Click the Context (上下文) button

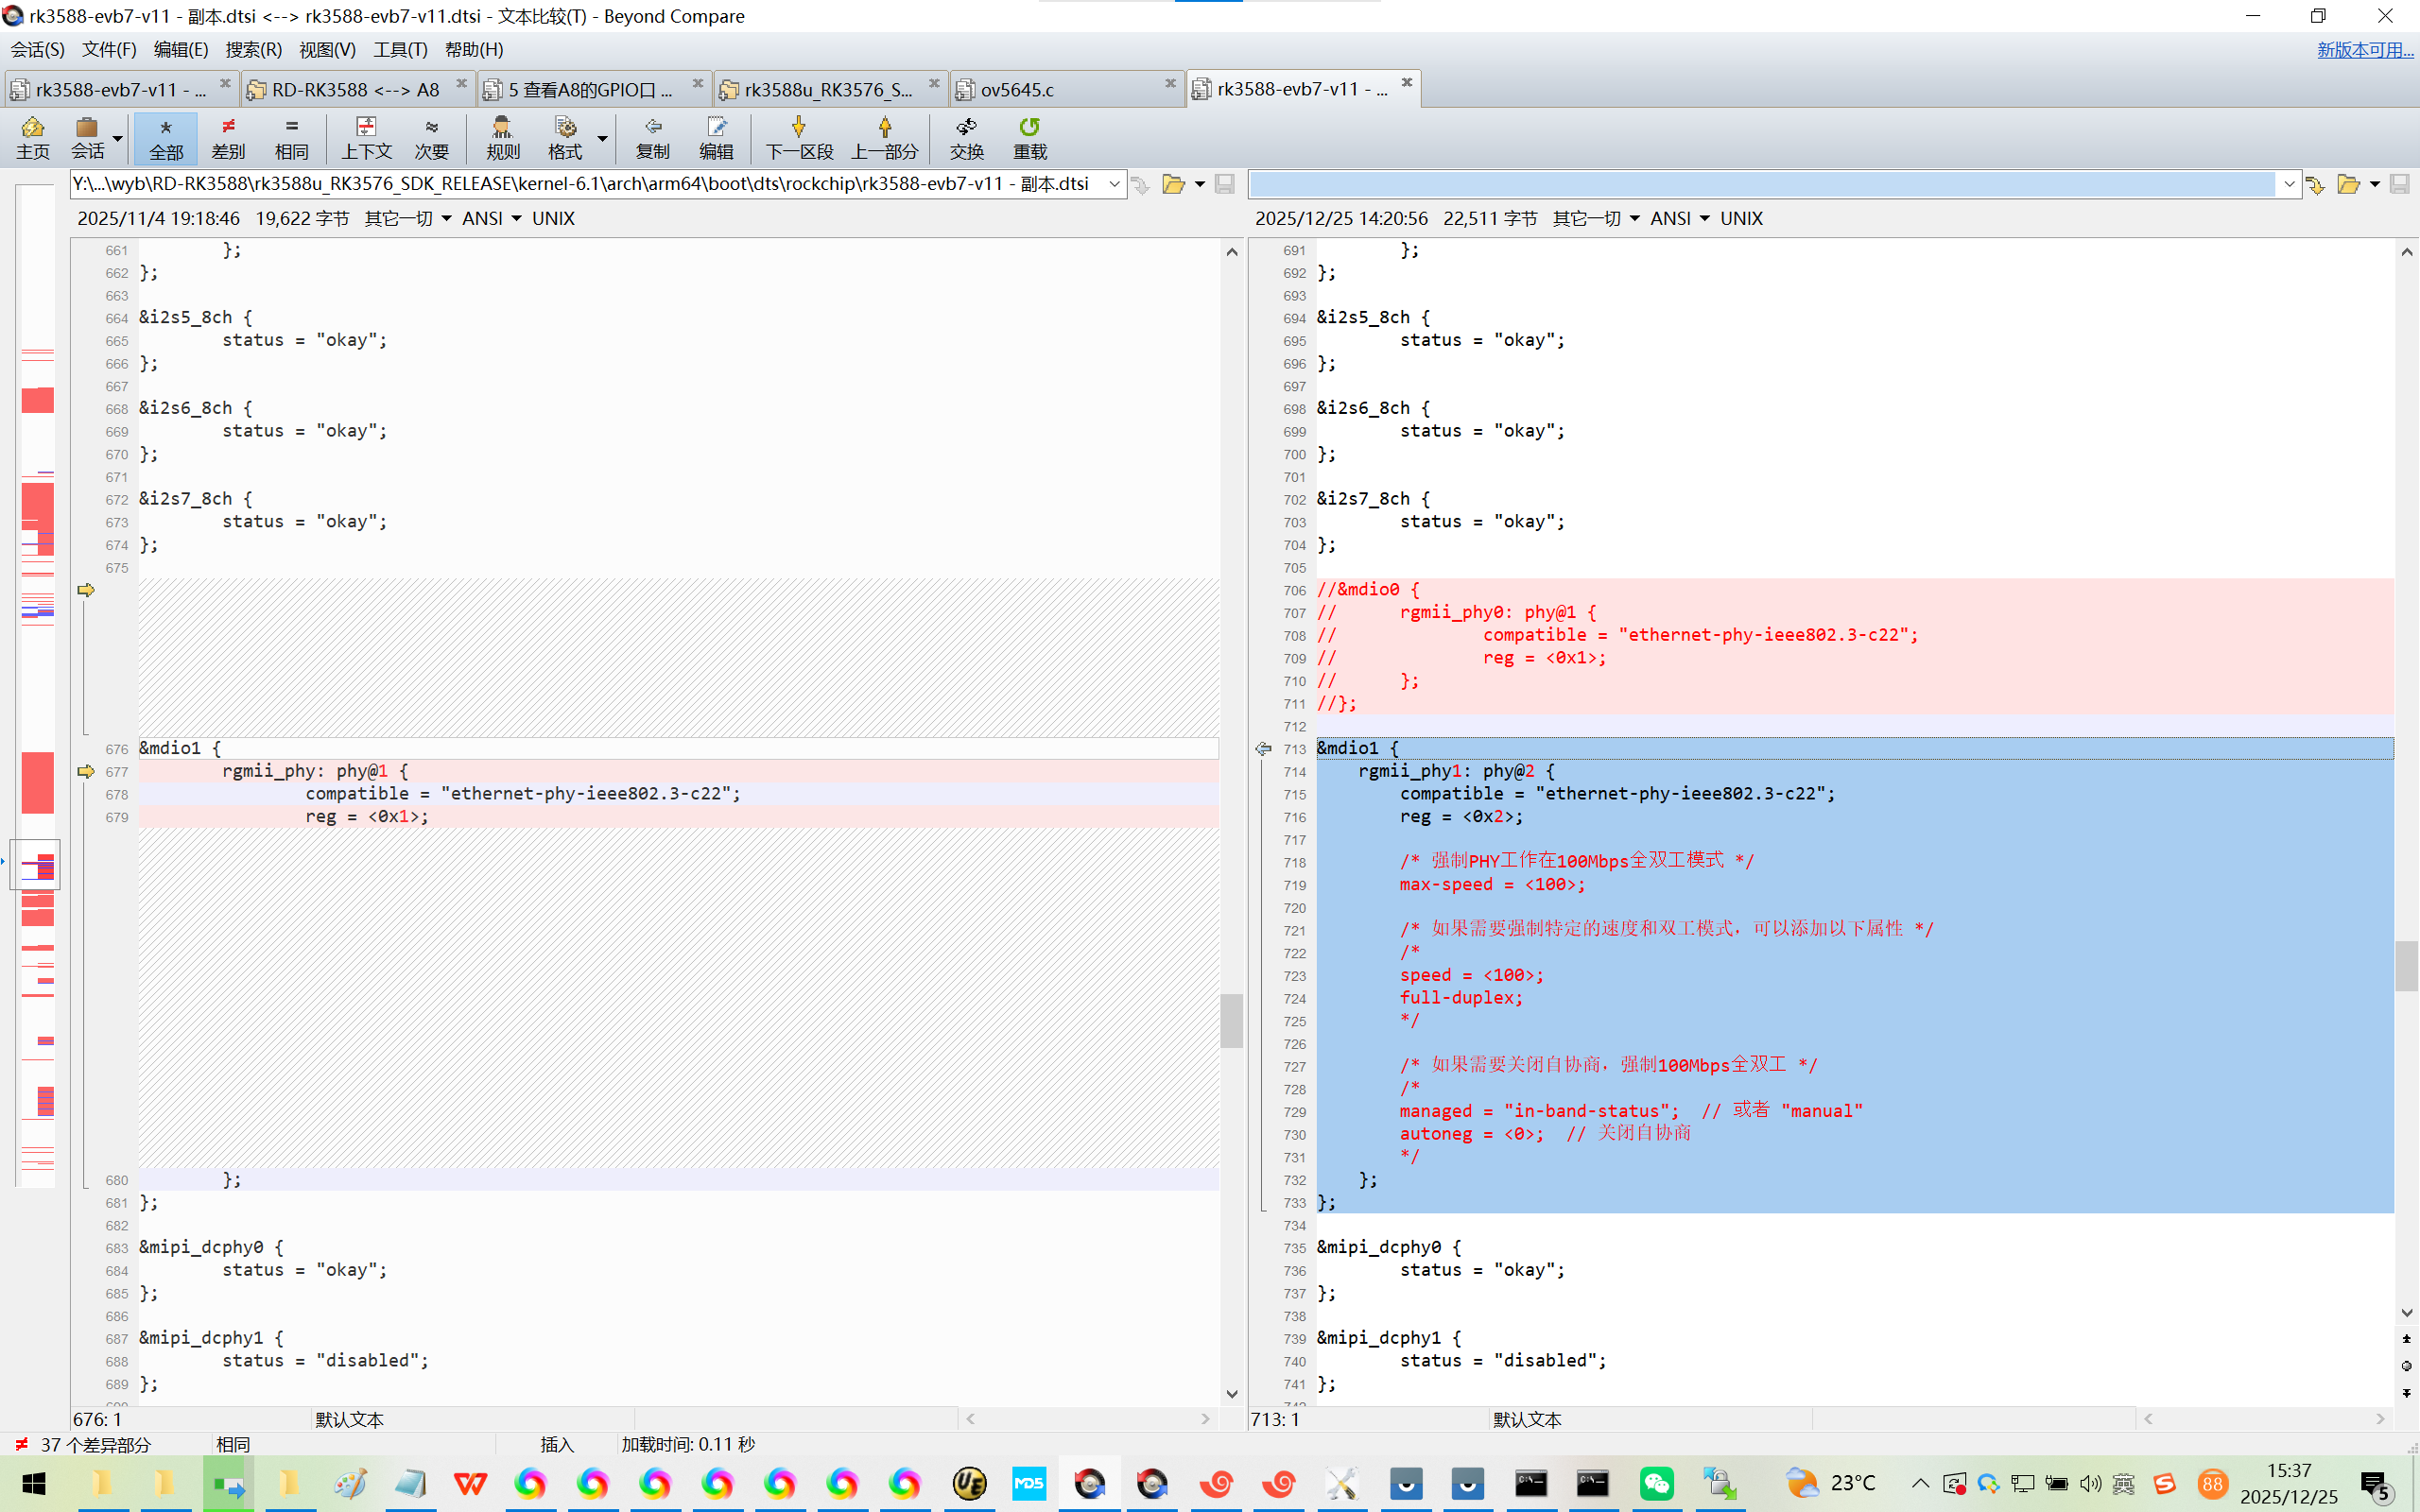pos(366,137)
